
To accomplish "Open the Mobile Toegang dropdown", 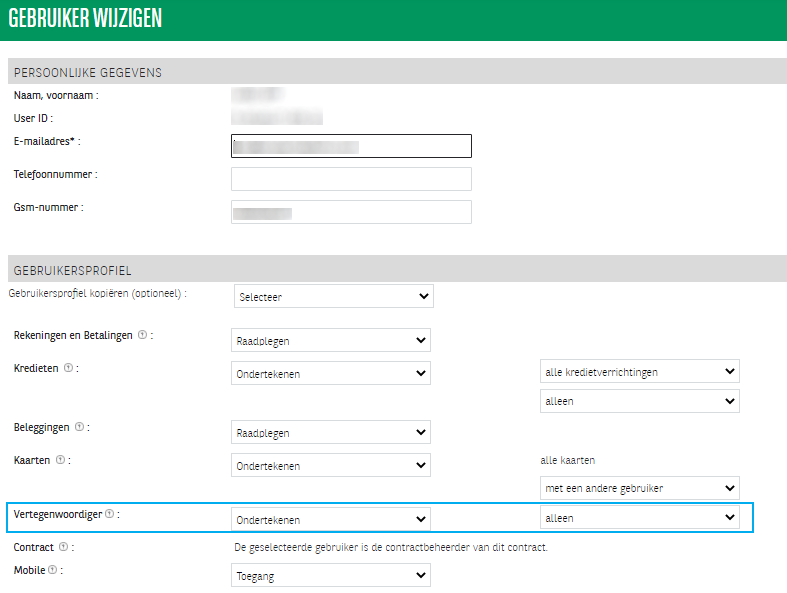I will click(x=330, y=576).
